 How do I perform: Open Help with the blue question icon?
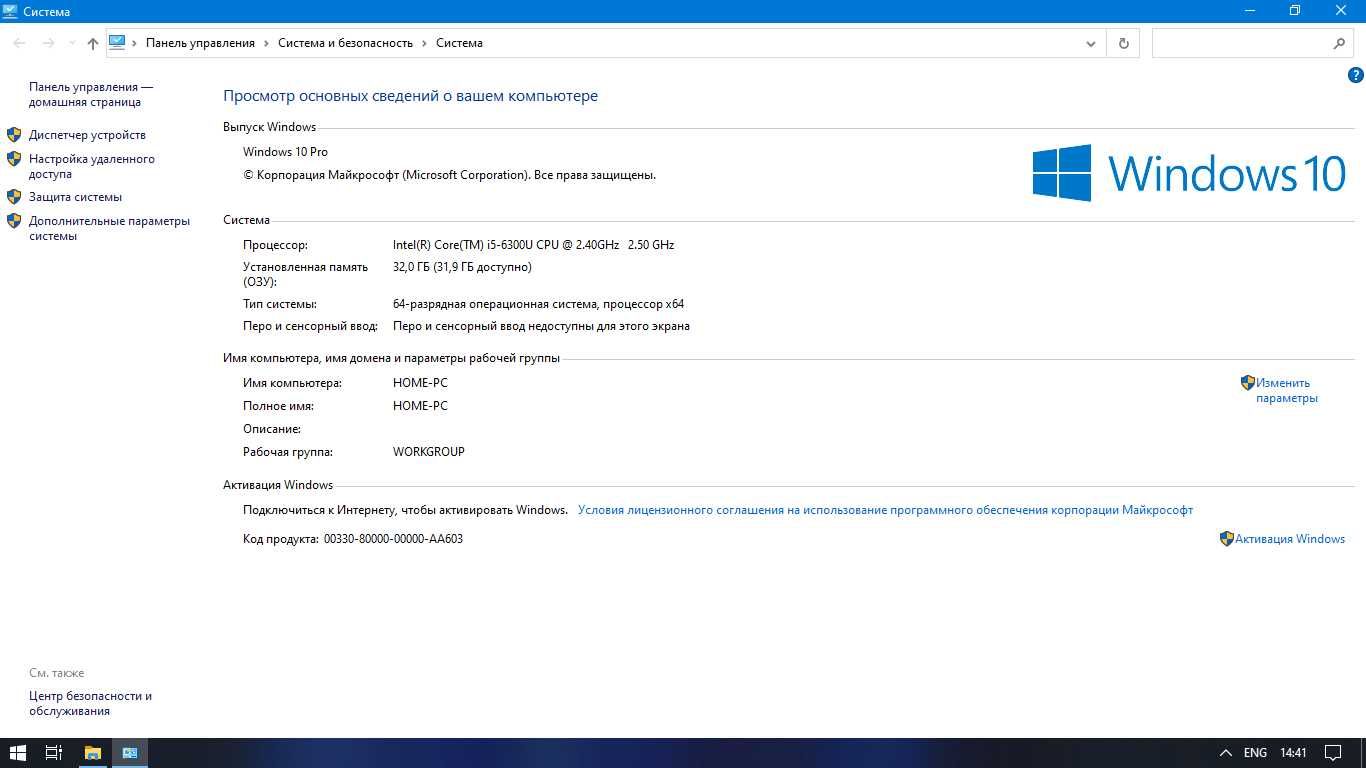[1356, 75]
